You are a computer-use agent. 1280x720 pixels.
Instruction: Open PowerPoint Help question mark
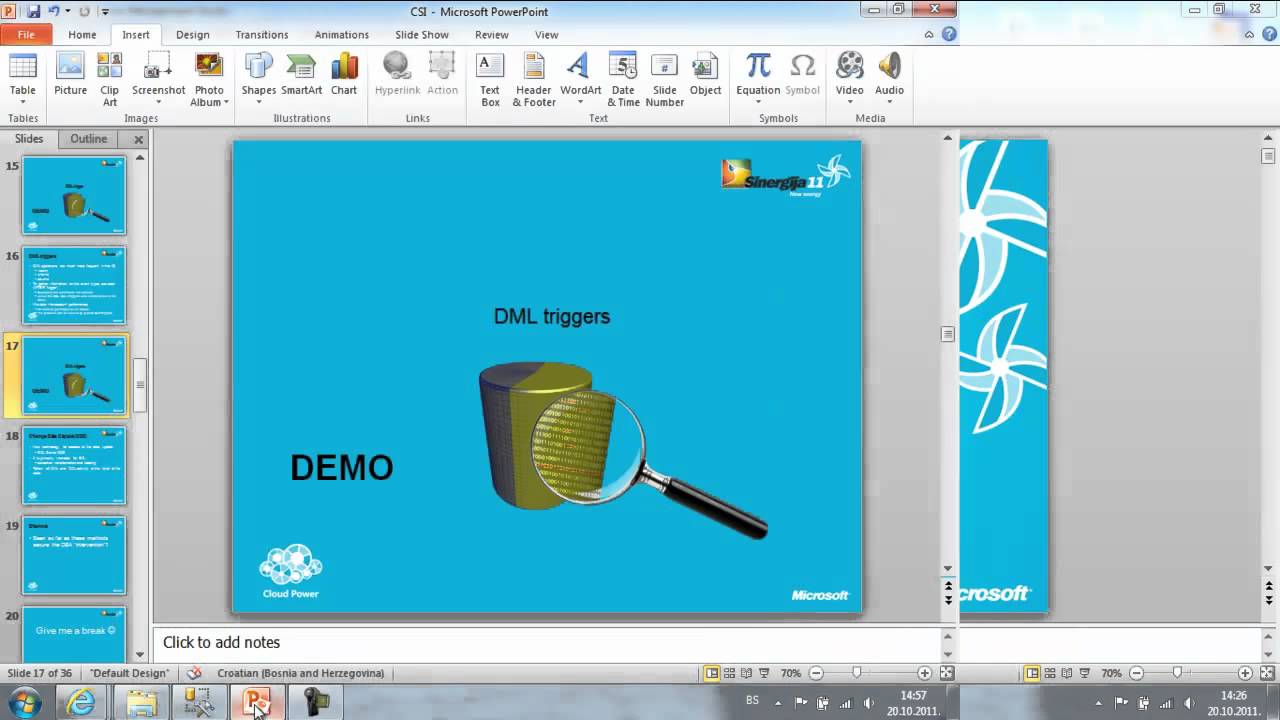[949, 34]
